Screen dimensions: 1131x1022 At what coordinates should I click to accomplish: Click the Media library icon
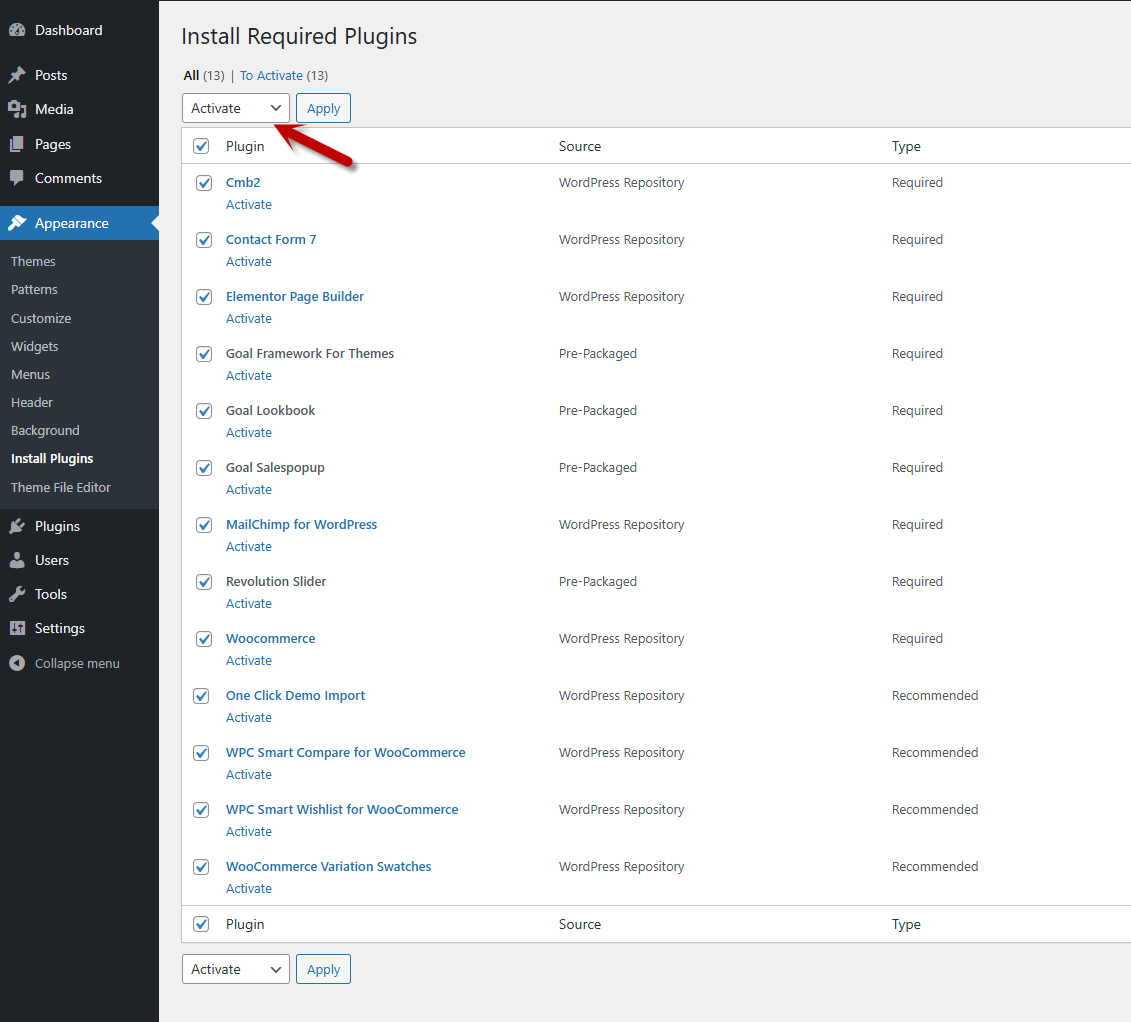coord(17,109)
